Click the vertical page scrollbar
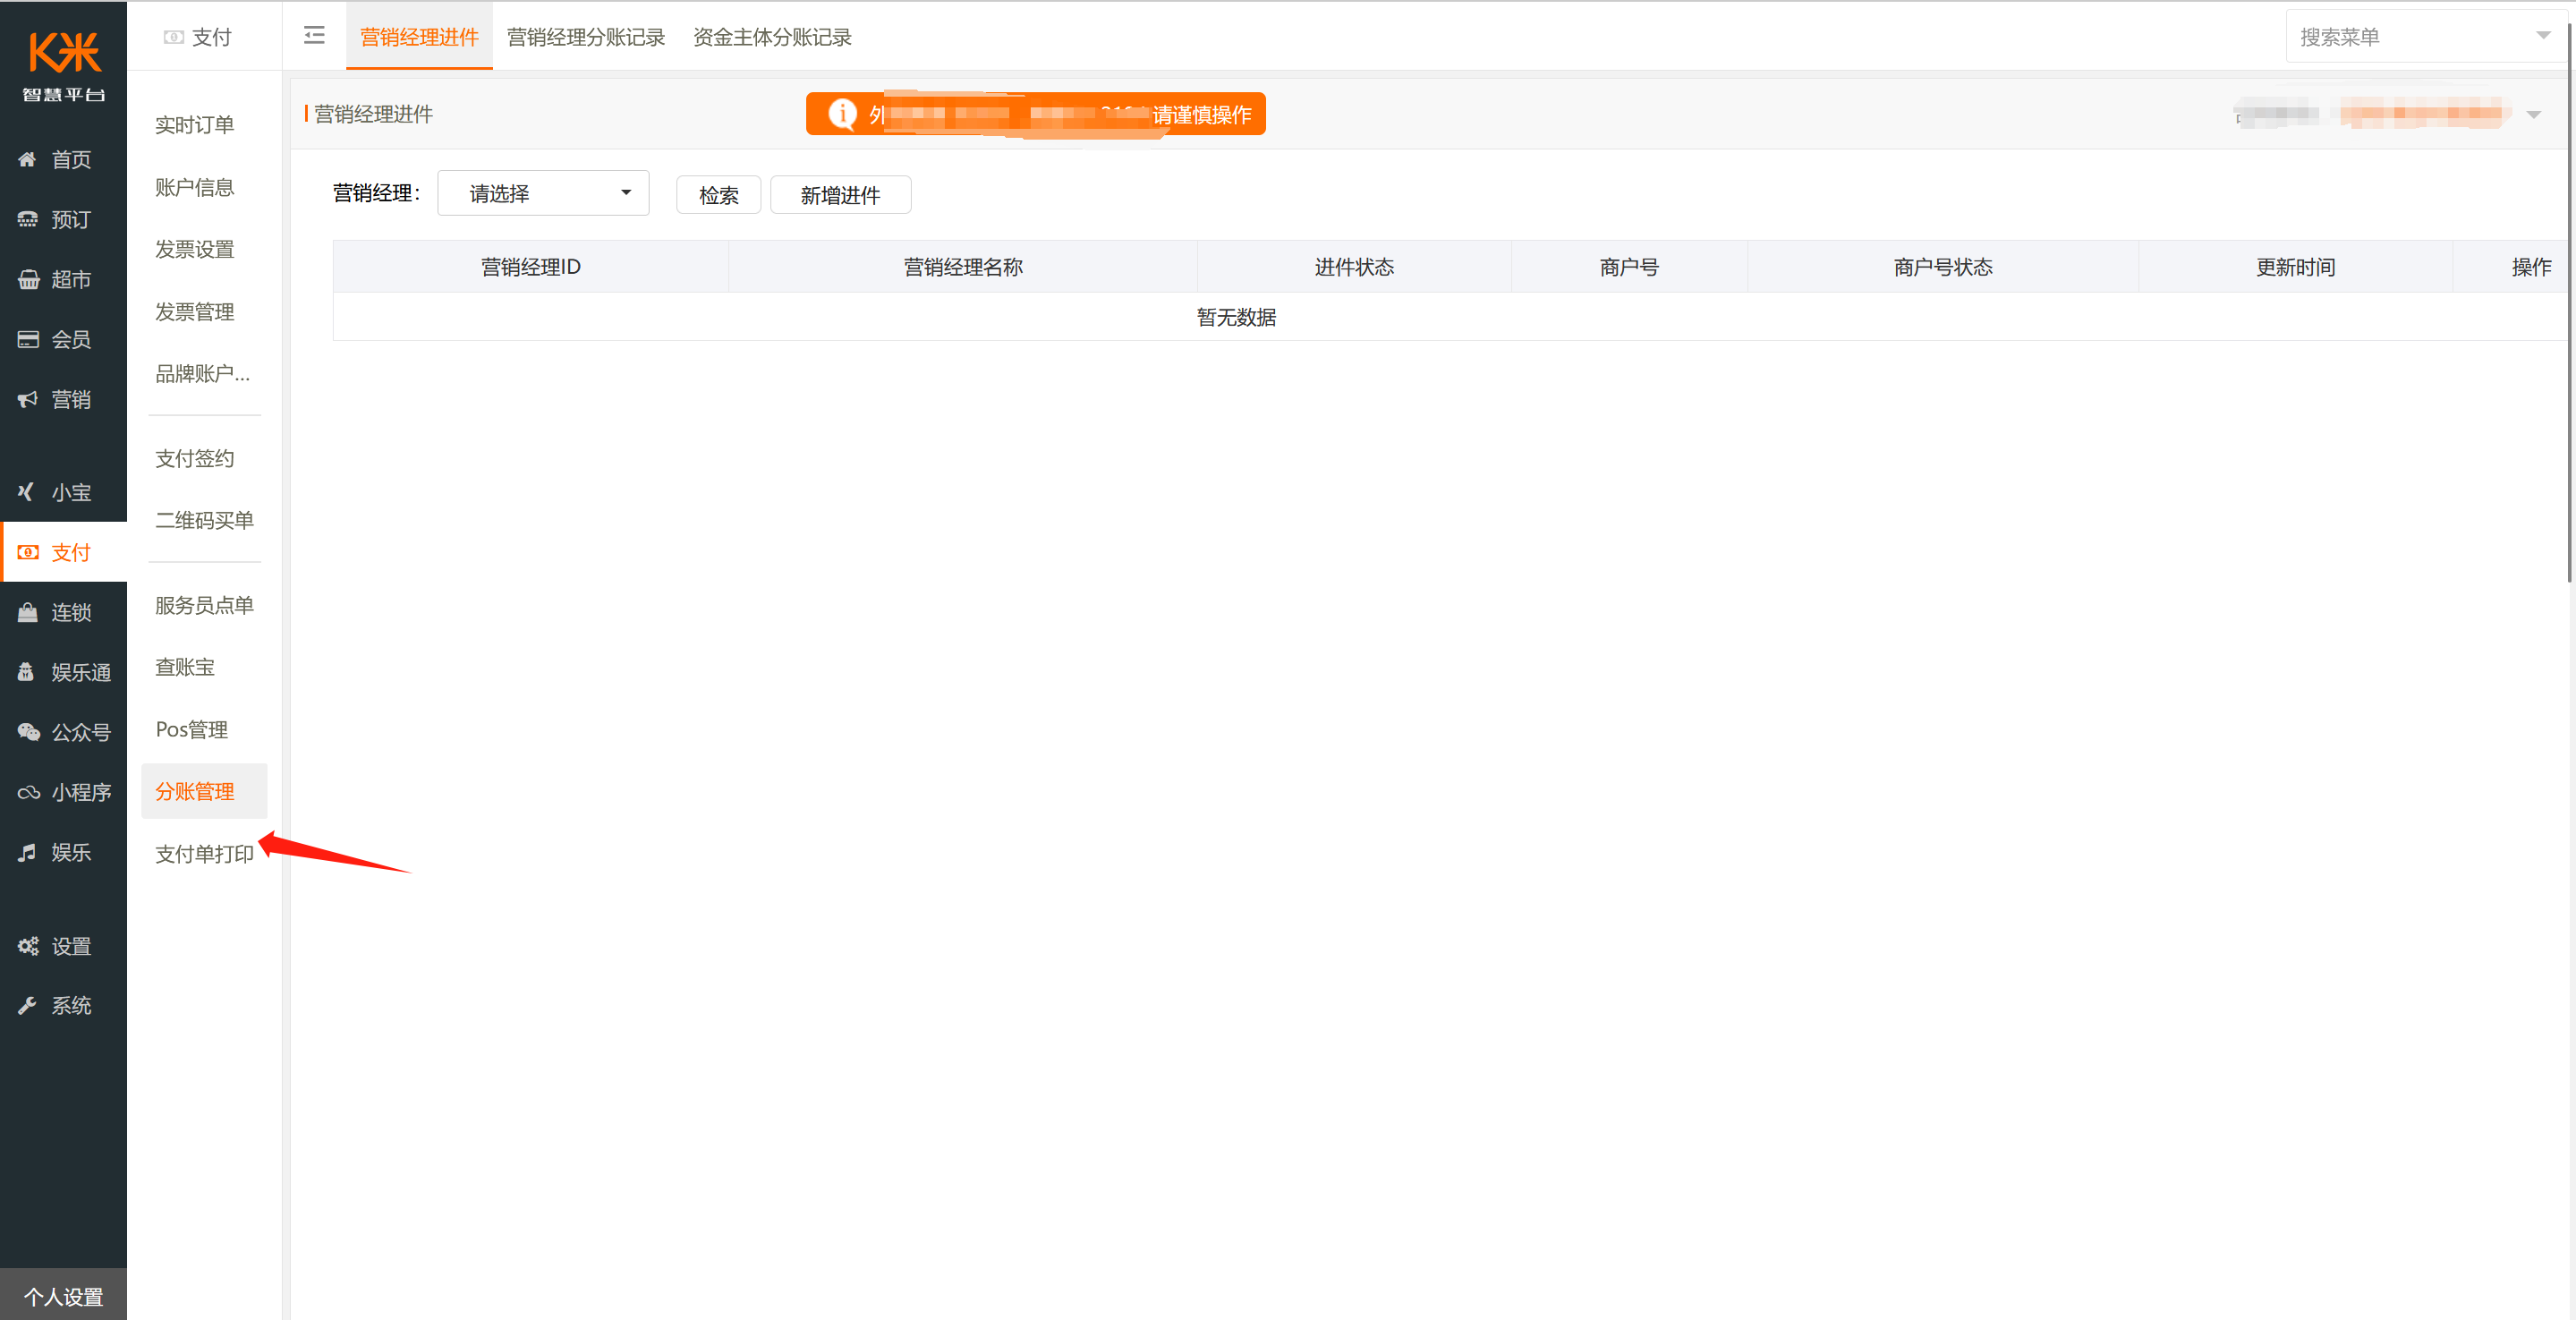The image size is (2576, 1320). pos(2570,300)
